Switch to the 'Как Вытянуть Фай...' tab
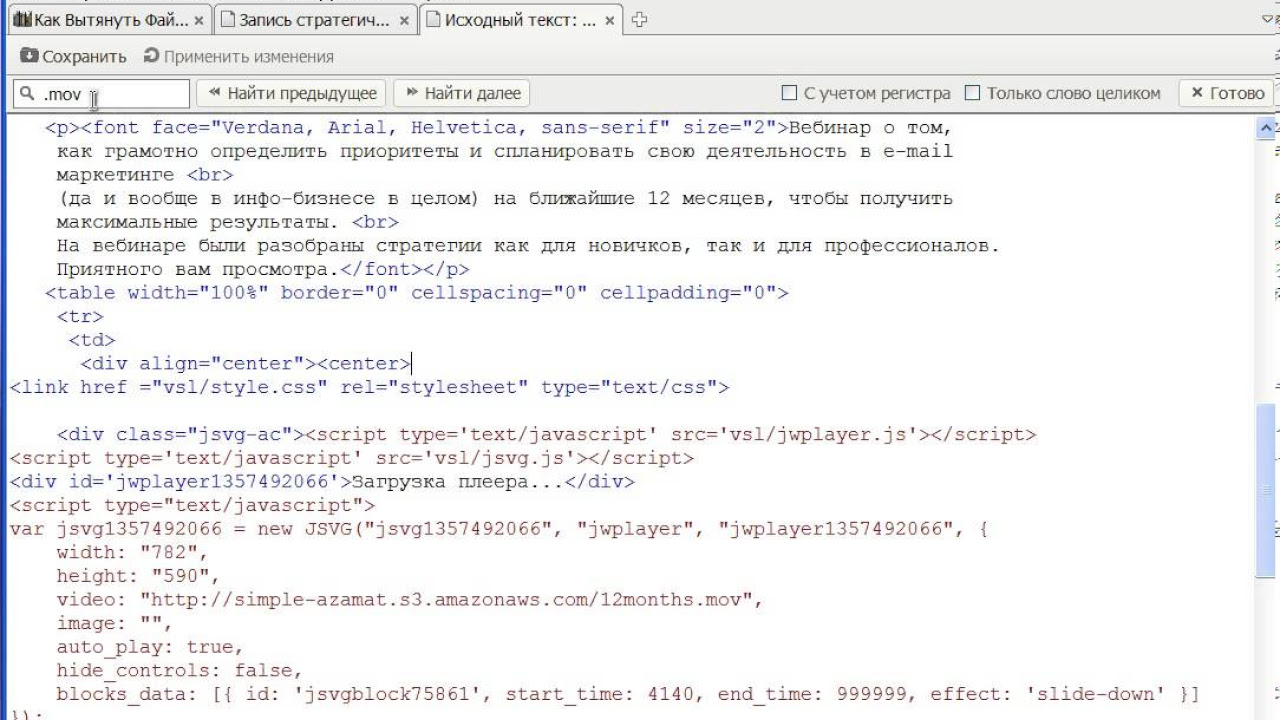The height and width of the screenshot is (720, 1280). 108,20
